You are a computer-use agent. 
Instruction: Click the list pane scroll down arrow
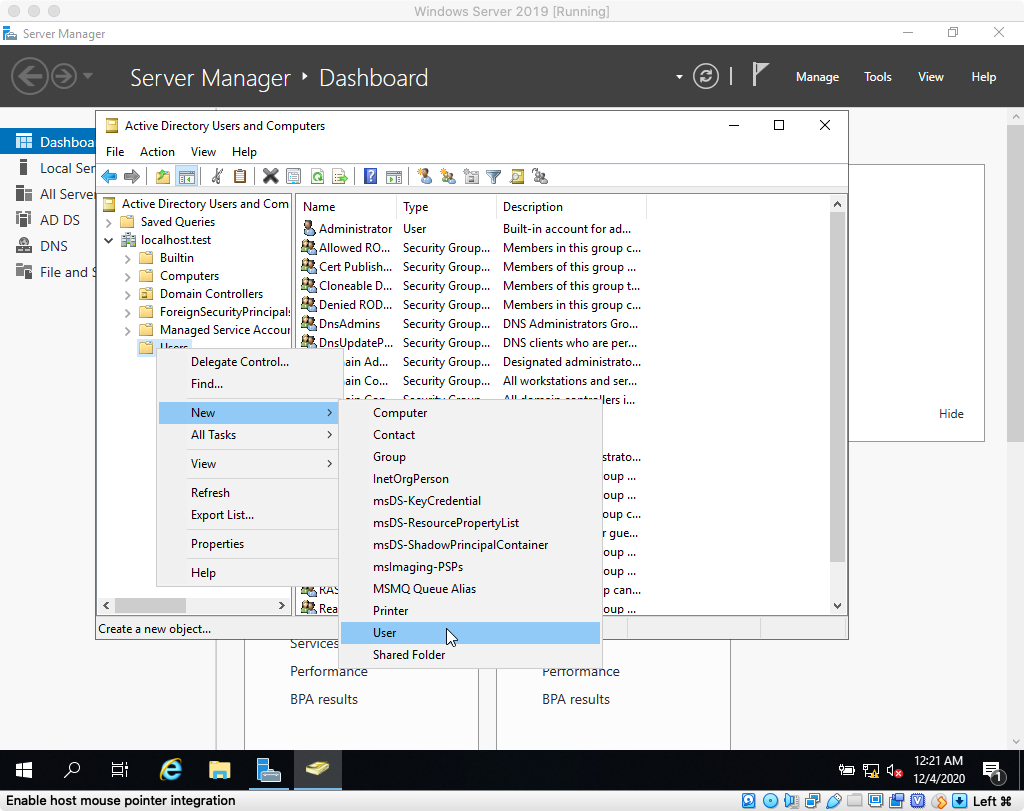point(837,606)
